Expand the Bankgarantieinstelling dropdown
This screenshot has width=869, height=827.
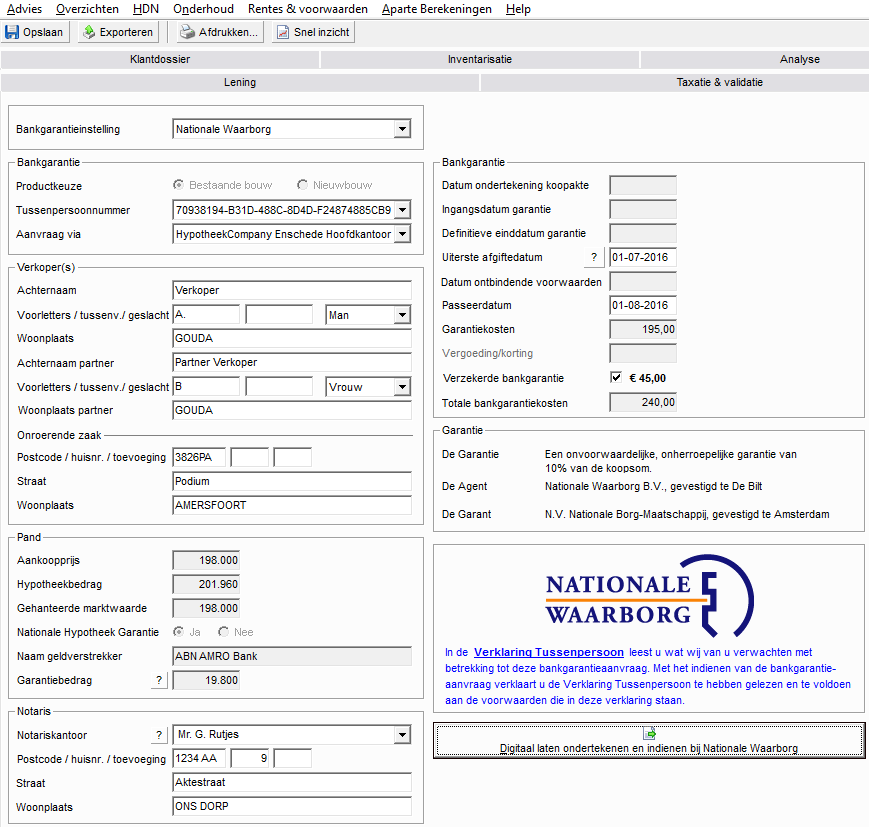402,129
